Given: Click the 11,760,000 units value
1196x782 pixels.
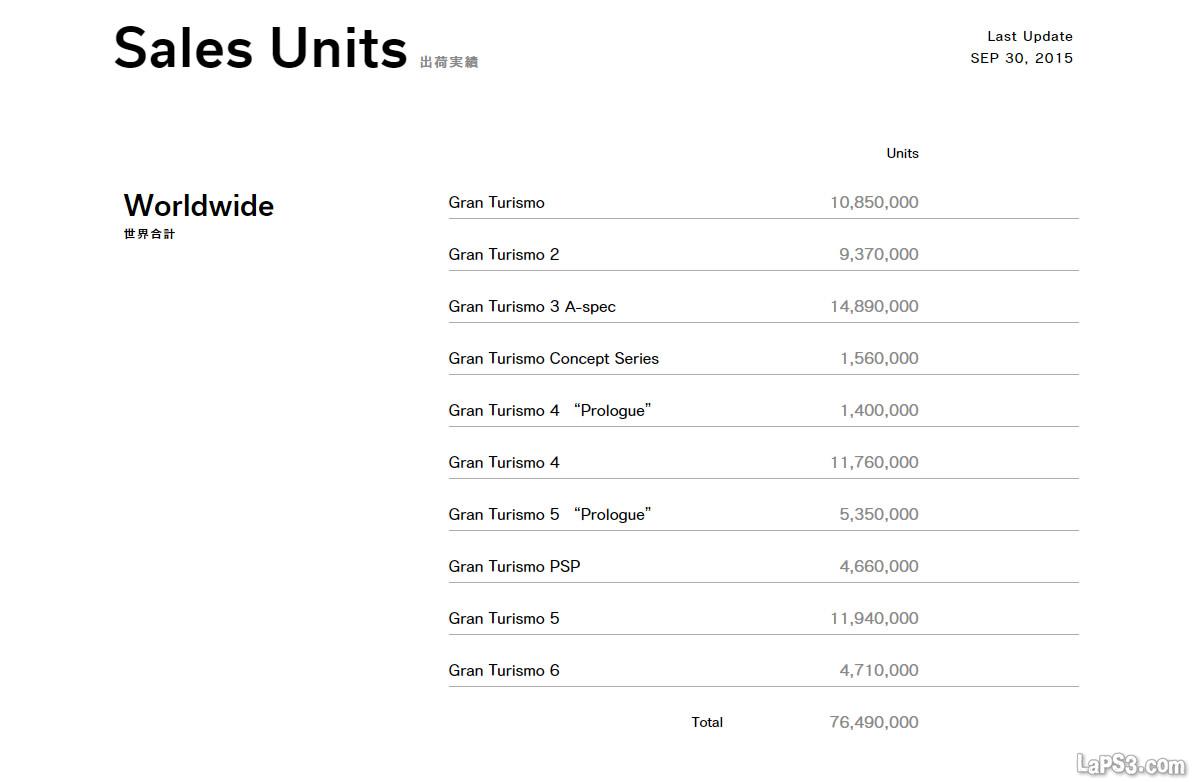Looking at the screenshot, I should pyautogui.click(x=873, y=462).
